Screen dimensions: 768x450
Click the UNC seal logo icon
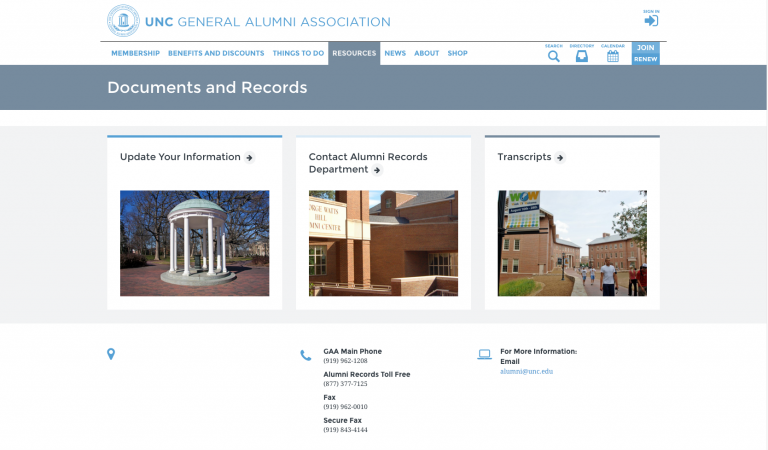pos(123,21)
